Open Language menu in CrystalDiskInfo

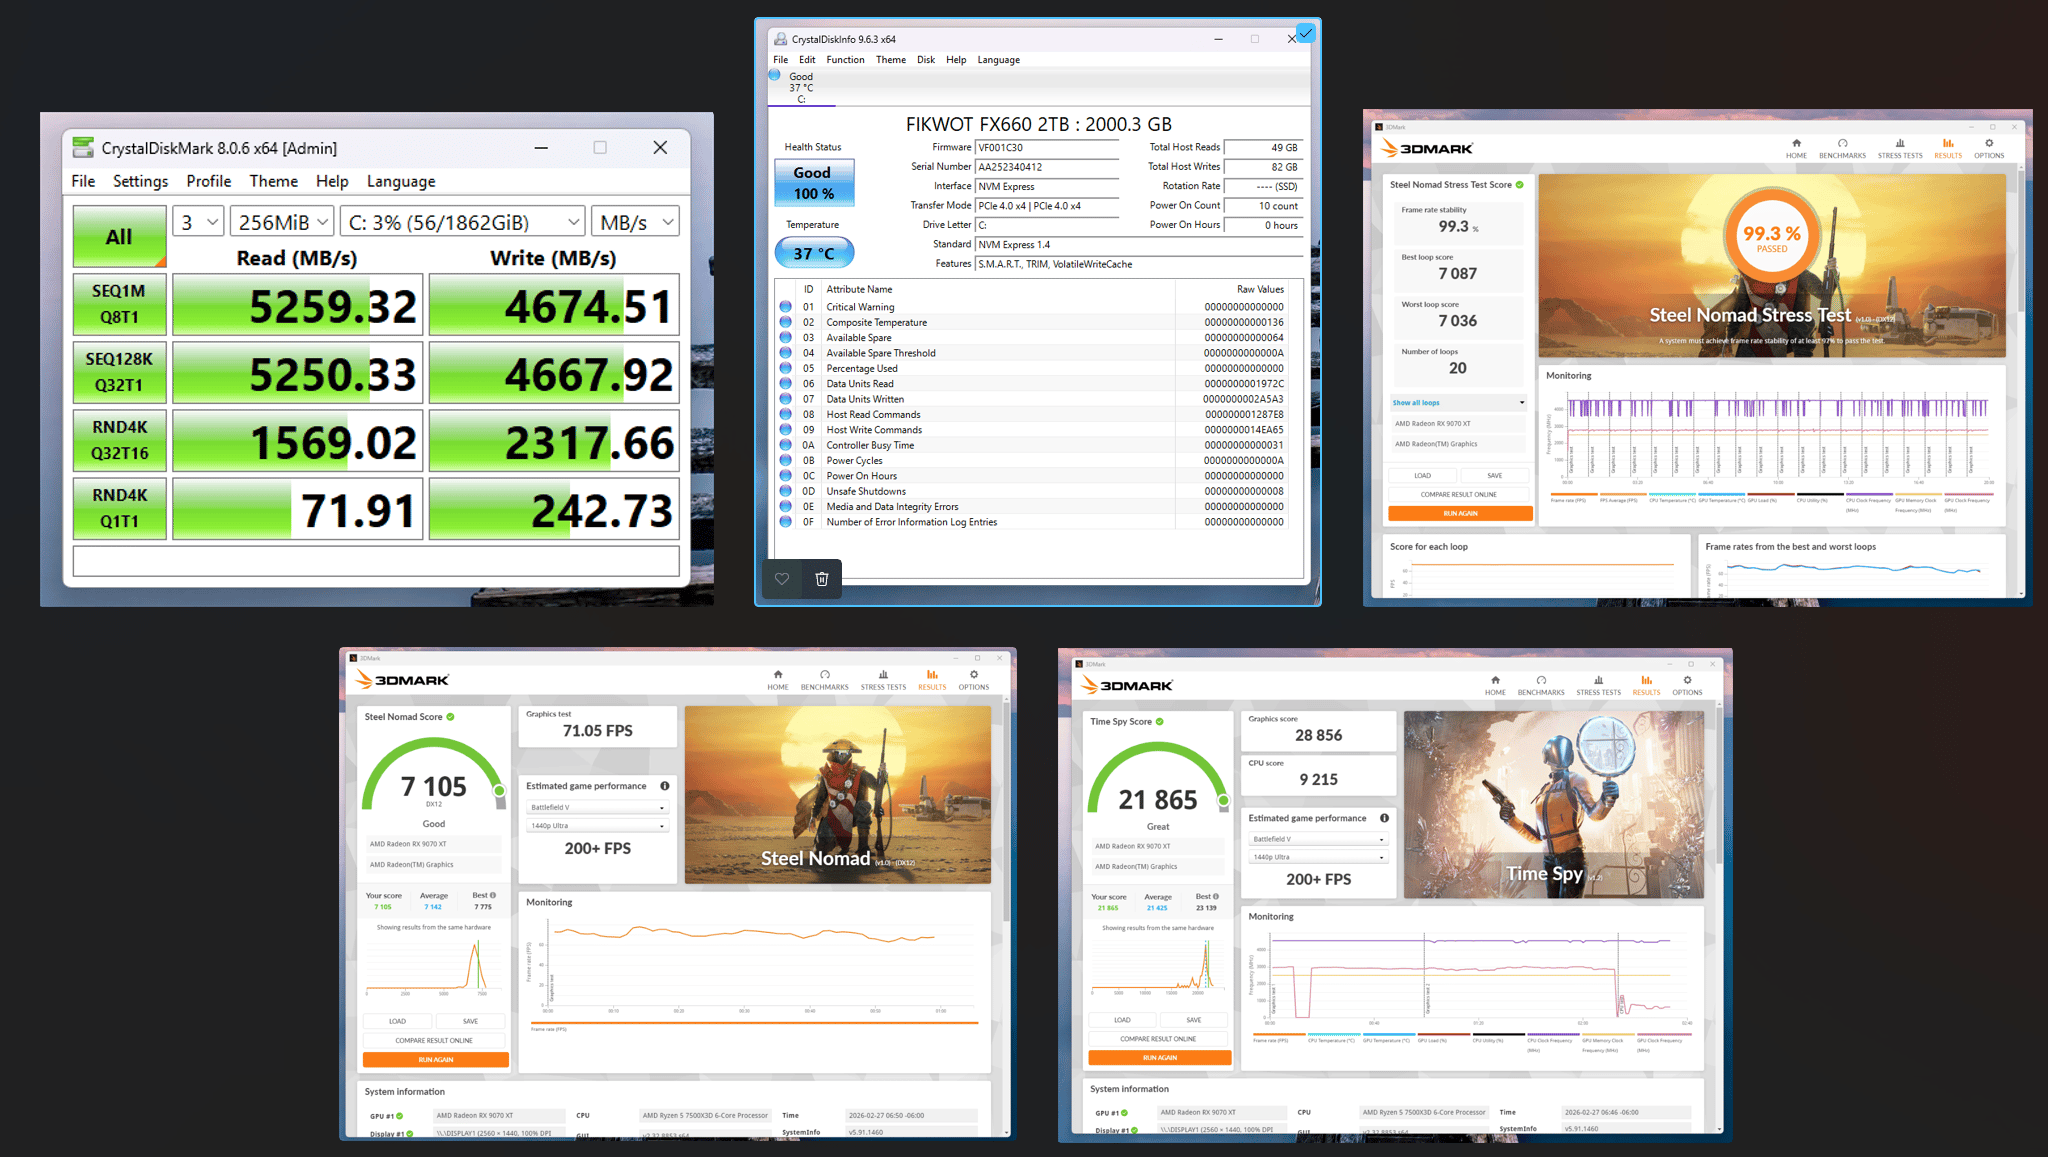[x=998, y=60]
